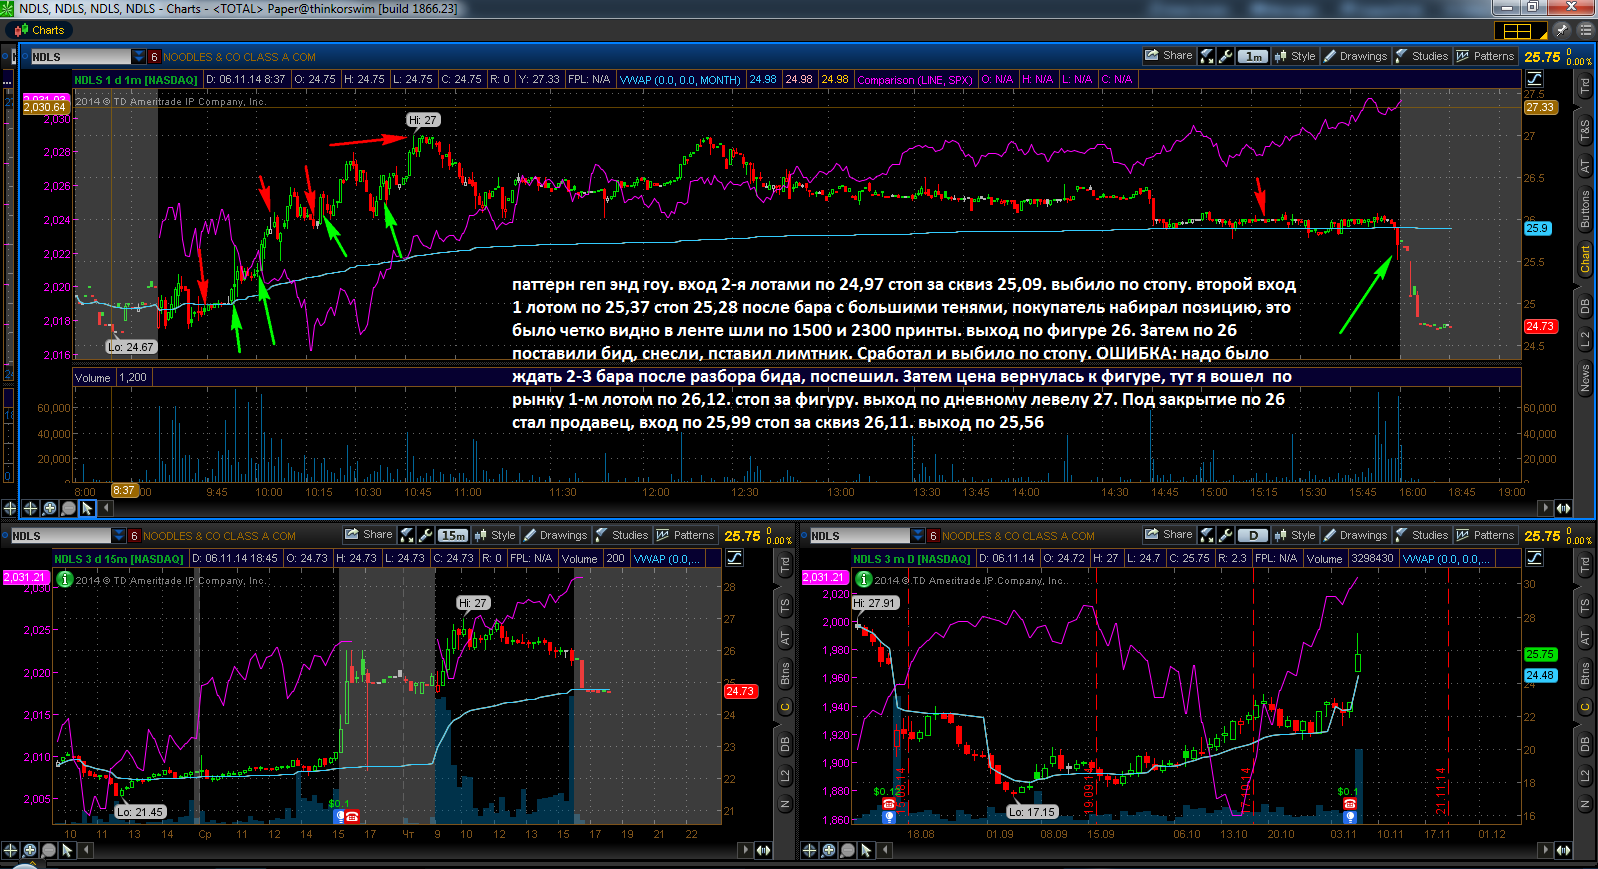Image resolution: width=1598 pixels, height=869 pixels.
Task: Click the scroll right arrow in top chart
Action: [x=1546, y=508]
